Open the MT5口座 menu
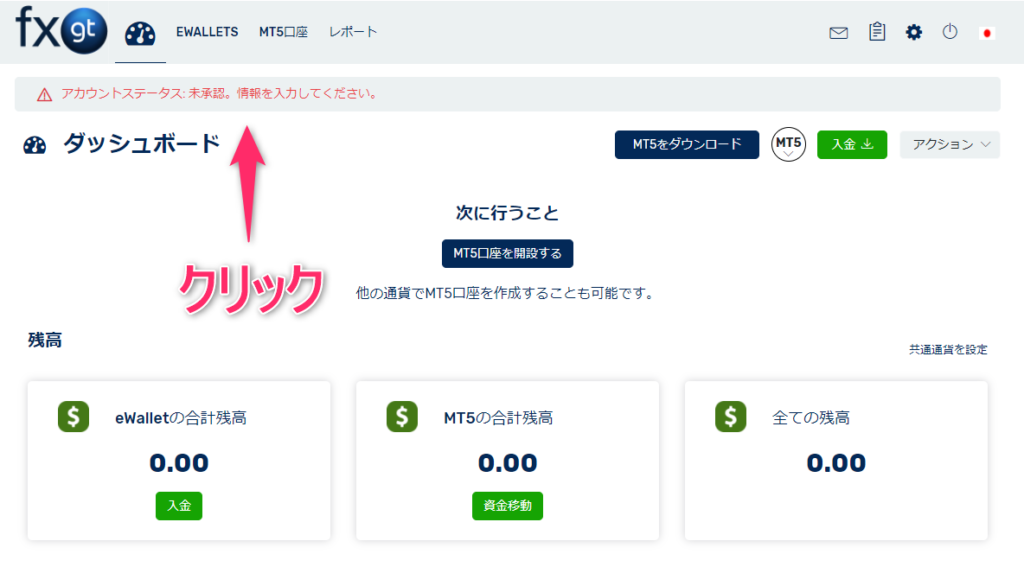 coord(283,32)
